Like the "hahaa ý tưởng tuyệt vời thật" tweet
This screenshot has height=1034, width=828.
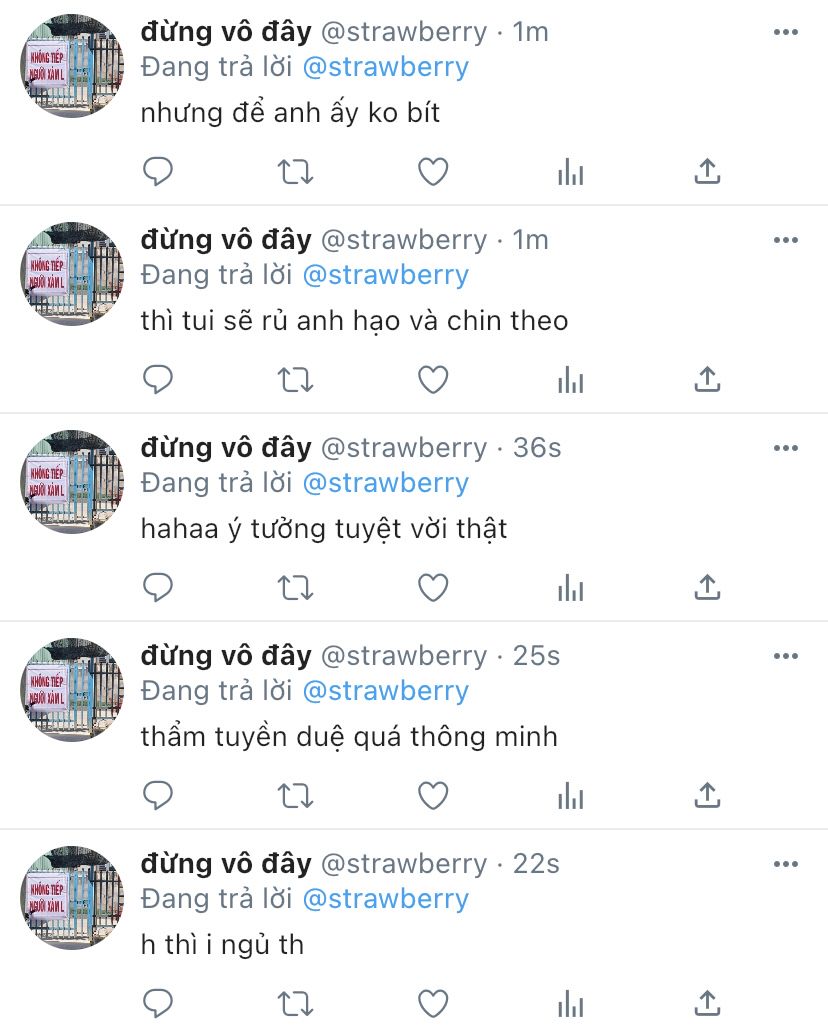pos(433,588)
